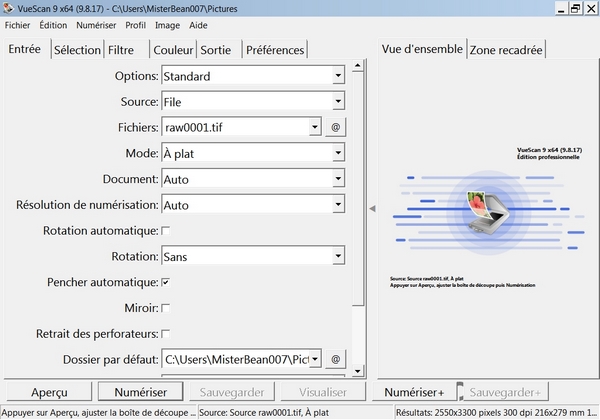Open the Image menu
The width and height of the screenshot is (600, 420).
(x=167, y=25)
